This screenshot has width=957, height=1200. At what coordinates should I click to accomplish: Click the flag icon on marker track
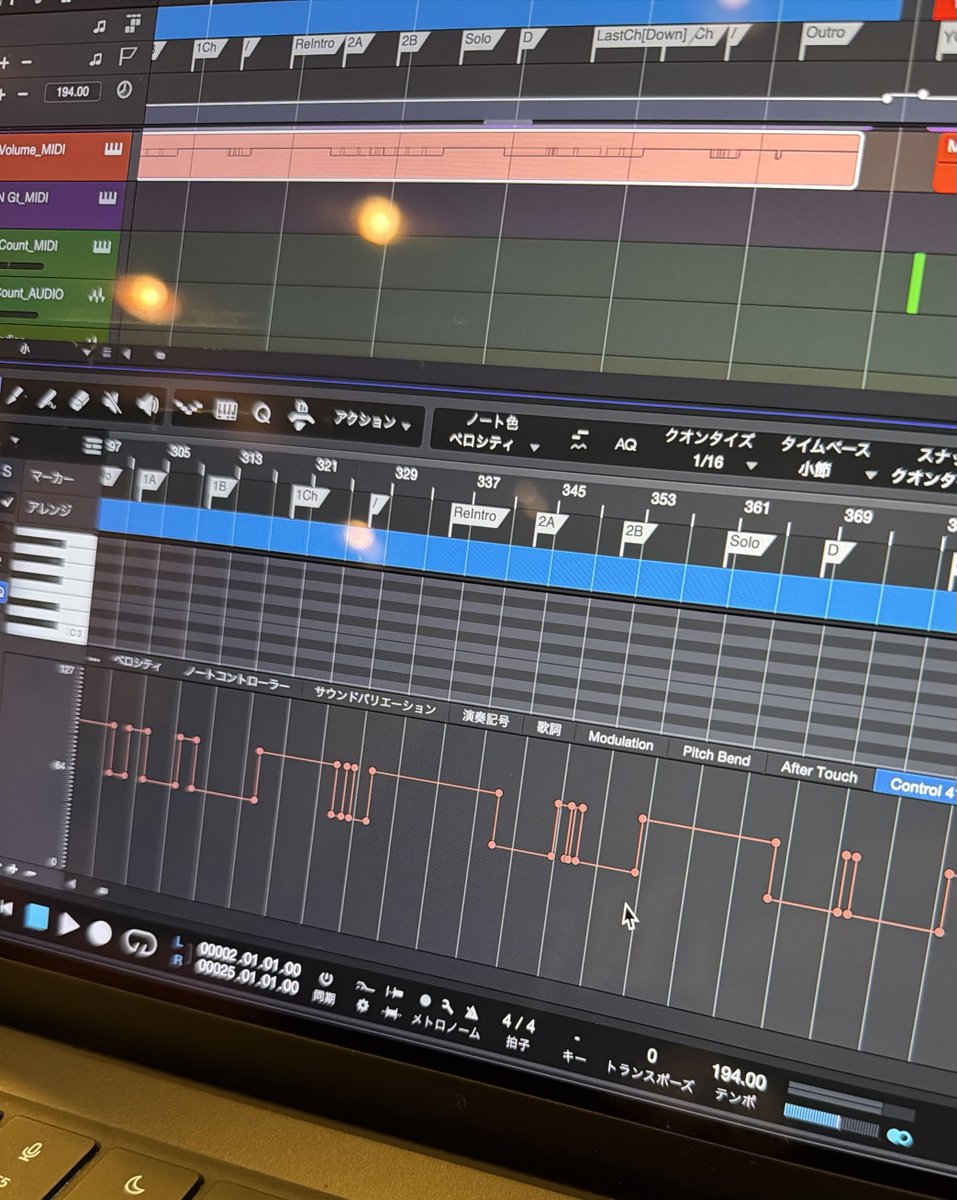[127, 56]
